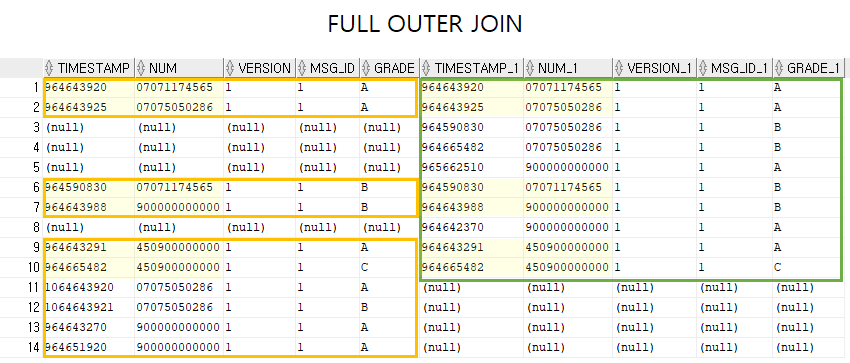This screenshot has width=850, height=363.
Task: Select row number 1 in the grid
Action: (37, 88)
